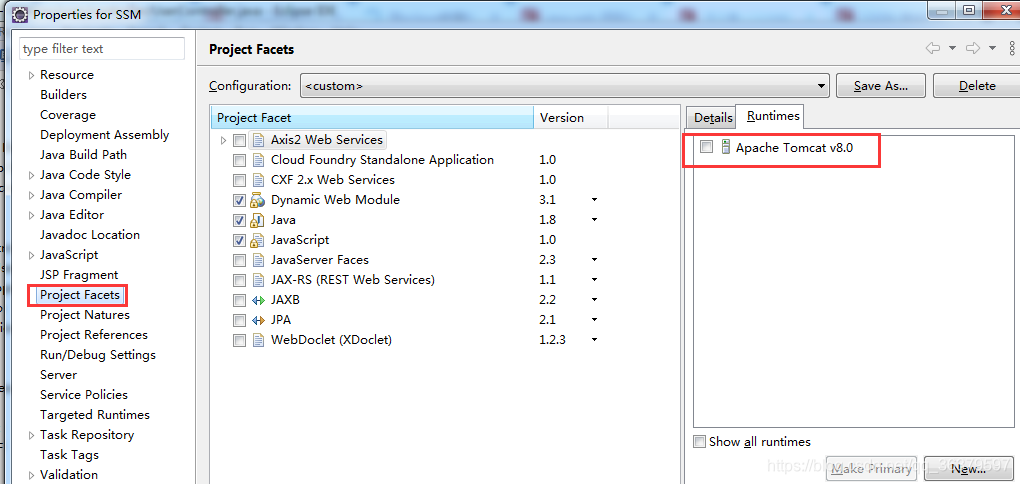The image size is (1020, 484).
Task: Expand the Resource tree node
Action: coord(31,75)
